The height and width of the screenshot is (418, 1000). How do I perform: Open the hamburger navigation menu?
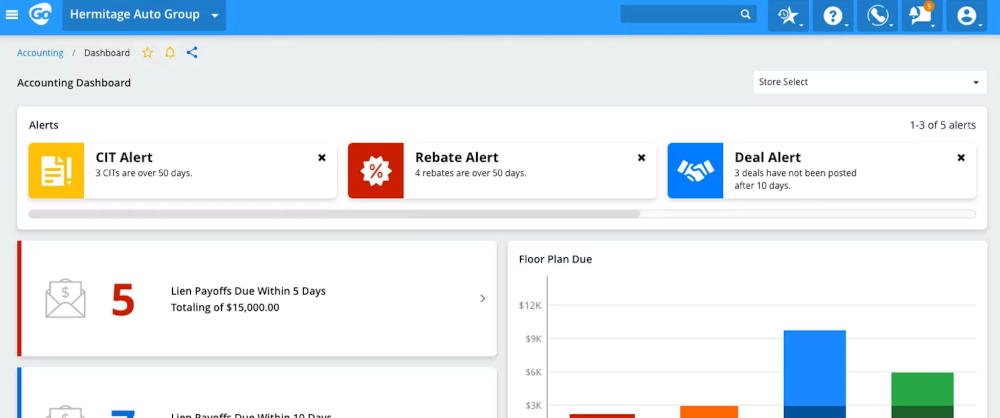pyautogui.click(x=12, y=15)
